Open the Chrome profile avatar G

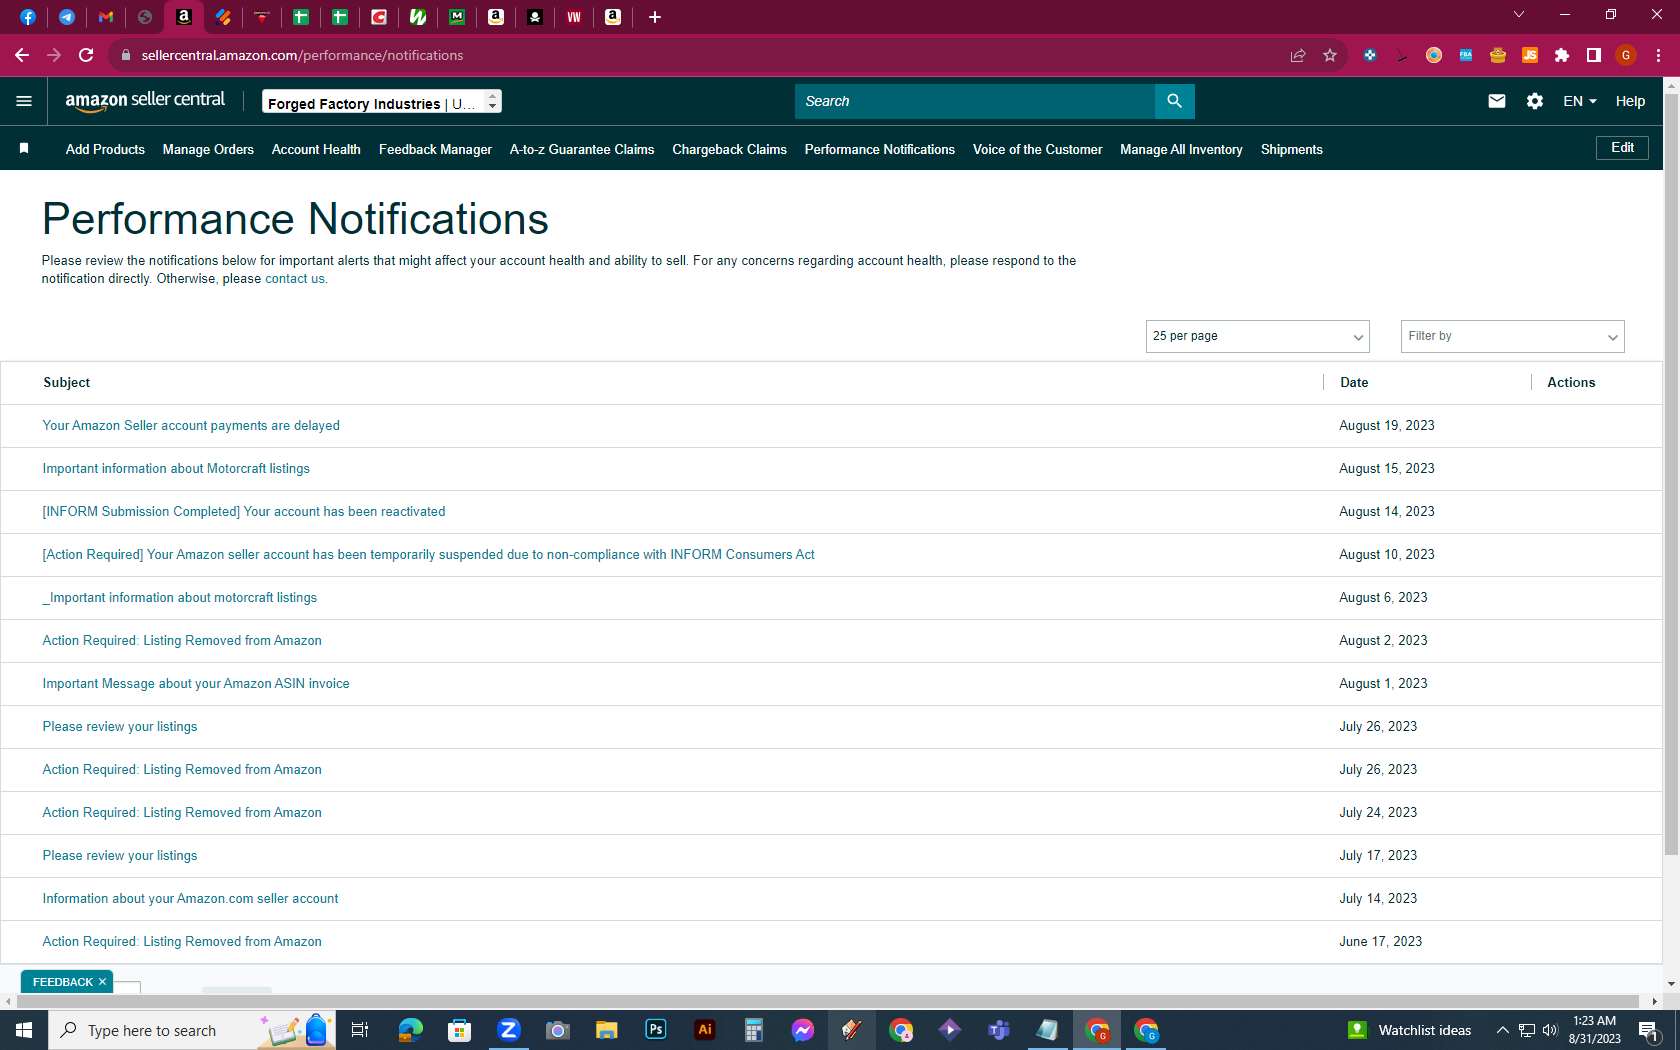coord(1626,55)
